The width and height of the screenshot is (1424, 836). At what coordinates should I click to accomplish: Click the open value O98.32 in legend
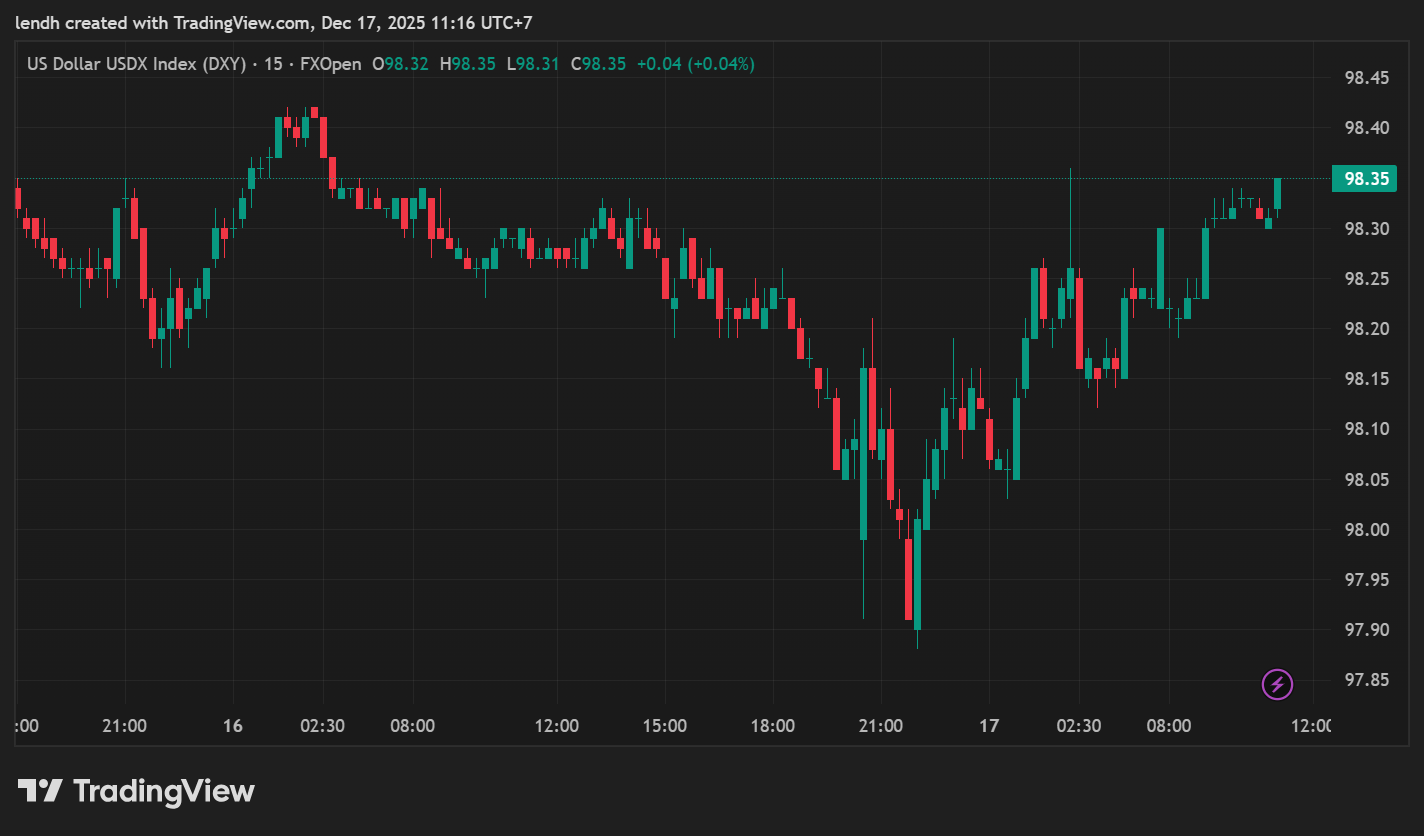tap(400, 64)
